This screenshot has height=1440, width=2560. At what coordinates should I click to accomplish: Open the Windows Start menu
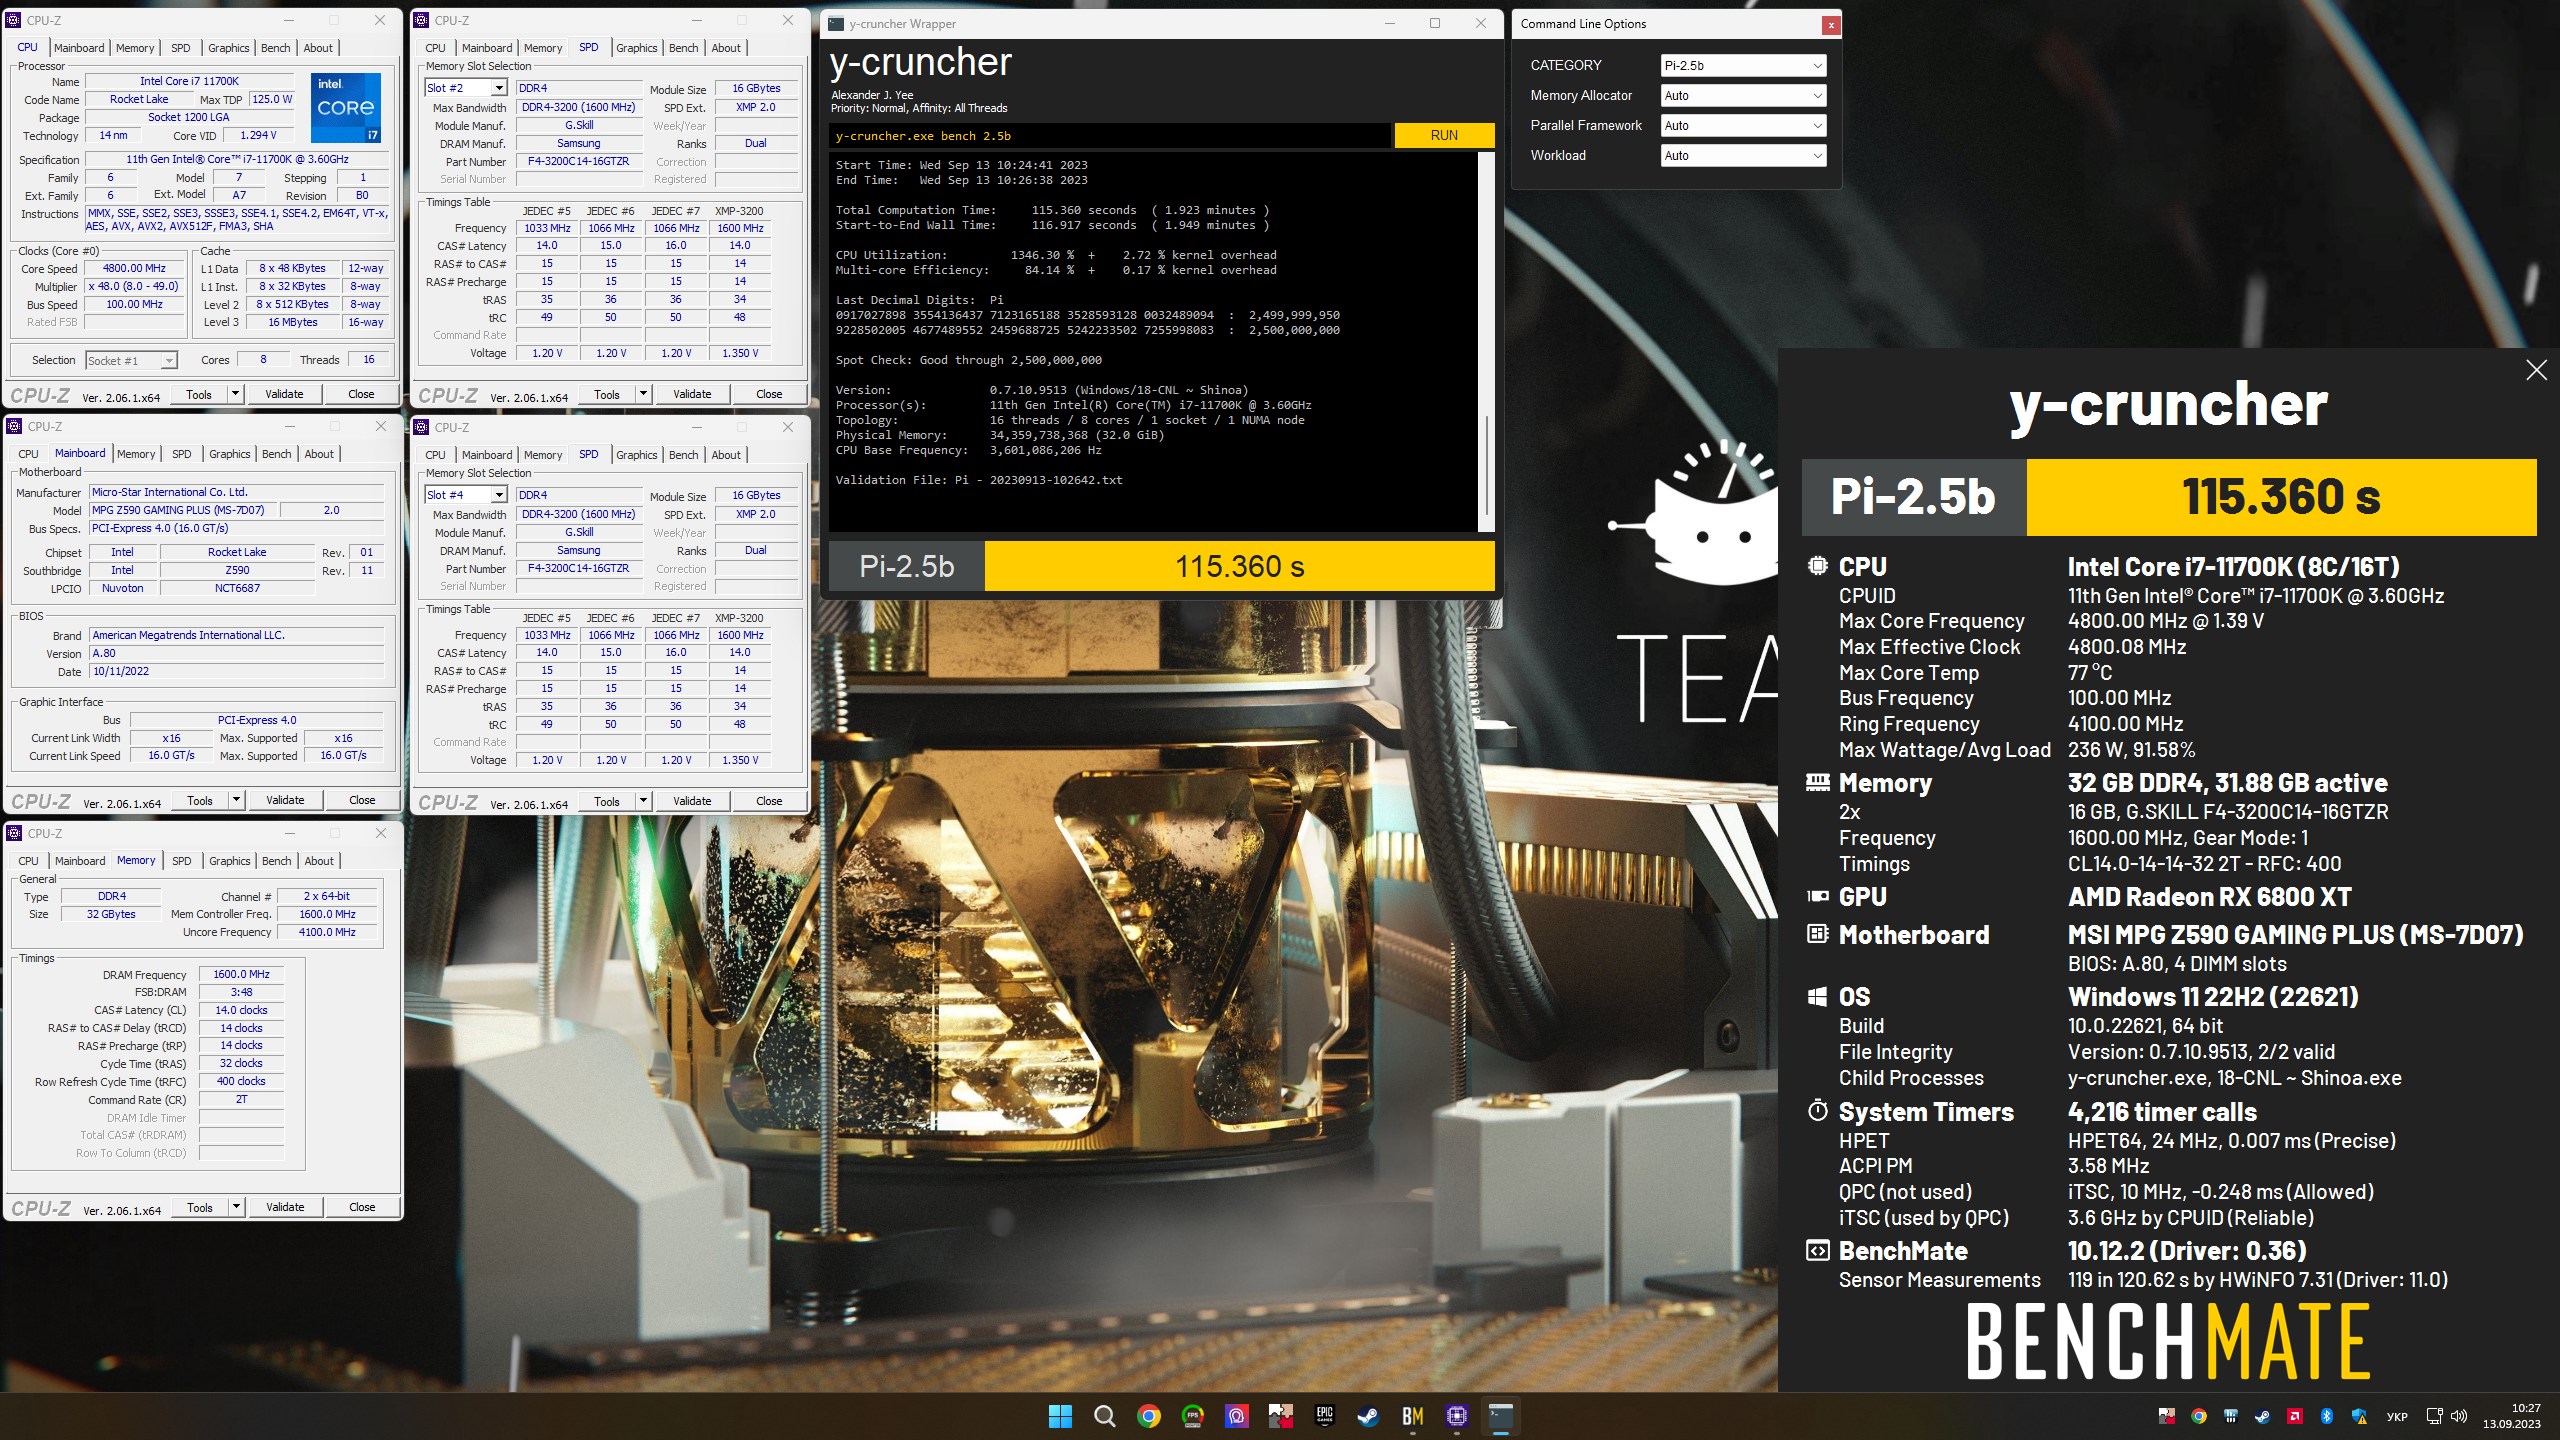tap(1060, 1416)
